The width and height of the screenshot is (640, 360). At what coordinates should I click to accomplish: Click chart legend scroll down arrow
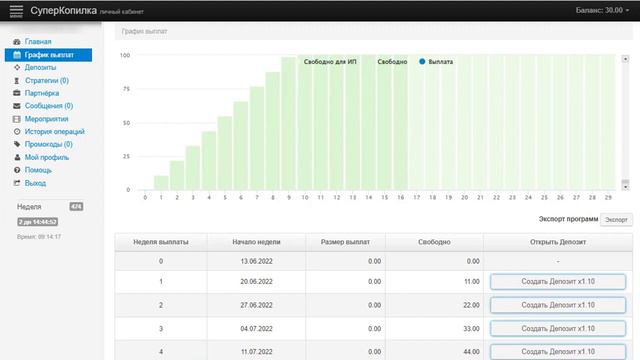click(625, 187)
